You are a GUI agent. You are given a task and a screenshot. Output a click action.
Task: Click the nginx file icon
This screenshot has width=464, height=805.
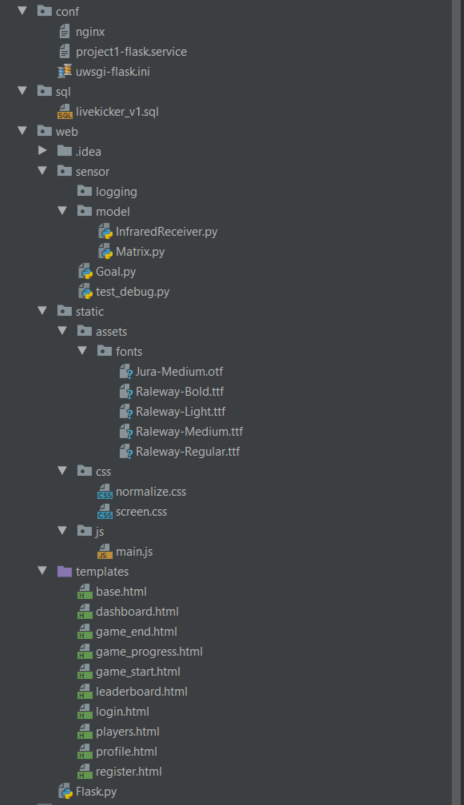pos(65,31)
